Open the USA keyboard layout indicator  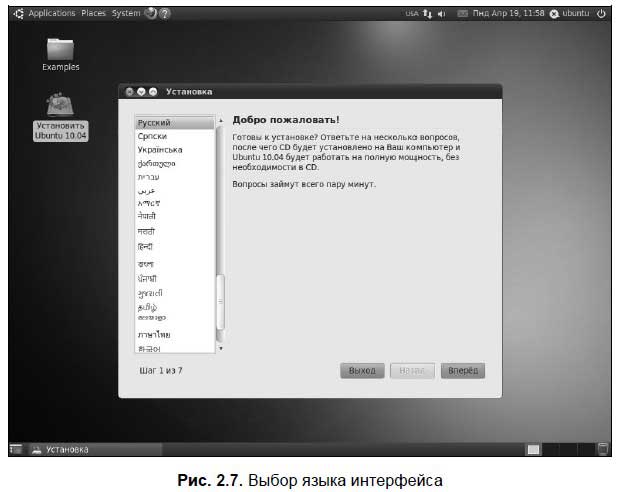click(x=411, y=14)
